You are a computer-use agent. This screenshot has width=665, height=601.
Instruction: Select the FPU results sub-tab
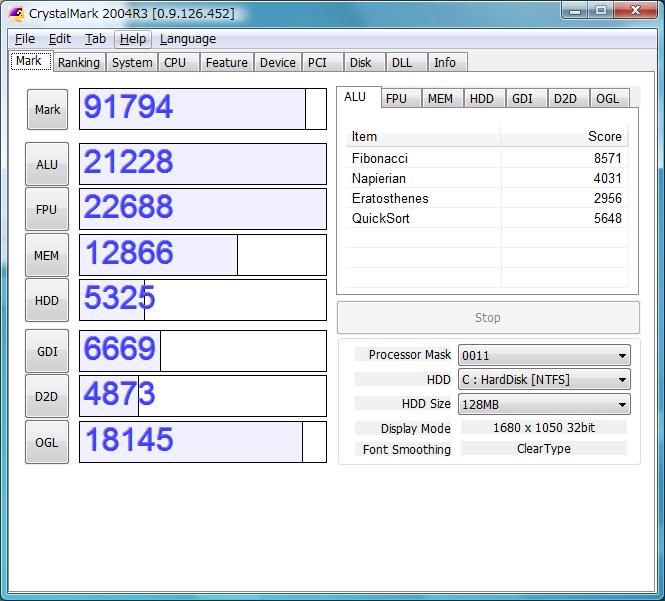400,98
